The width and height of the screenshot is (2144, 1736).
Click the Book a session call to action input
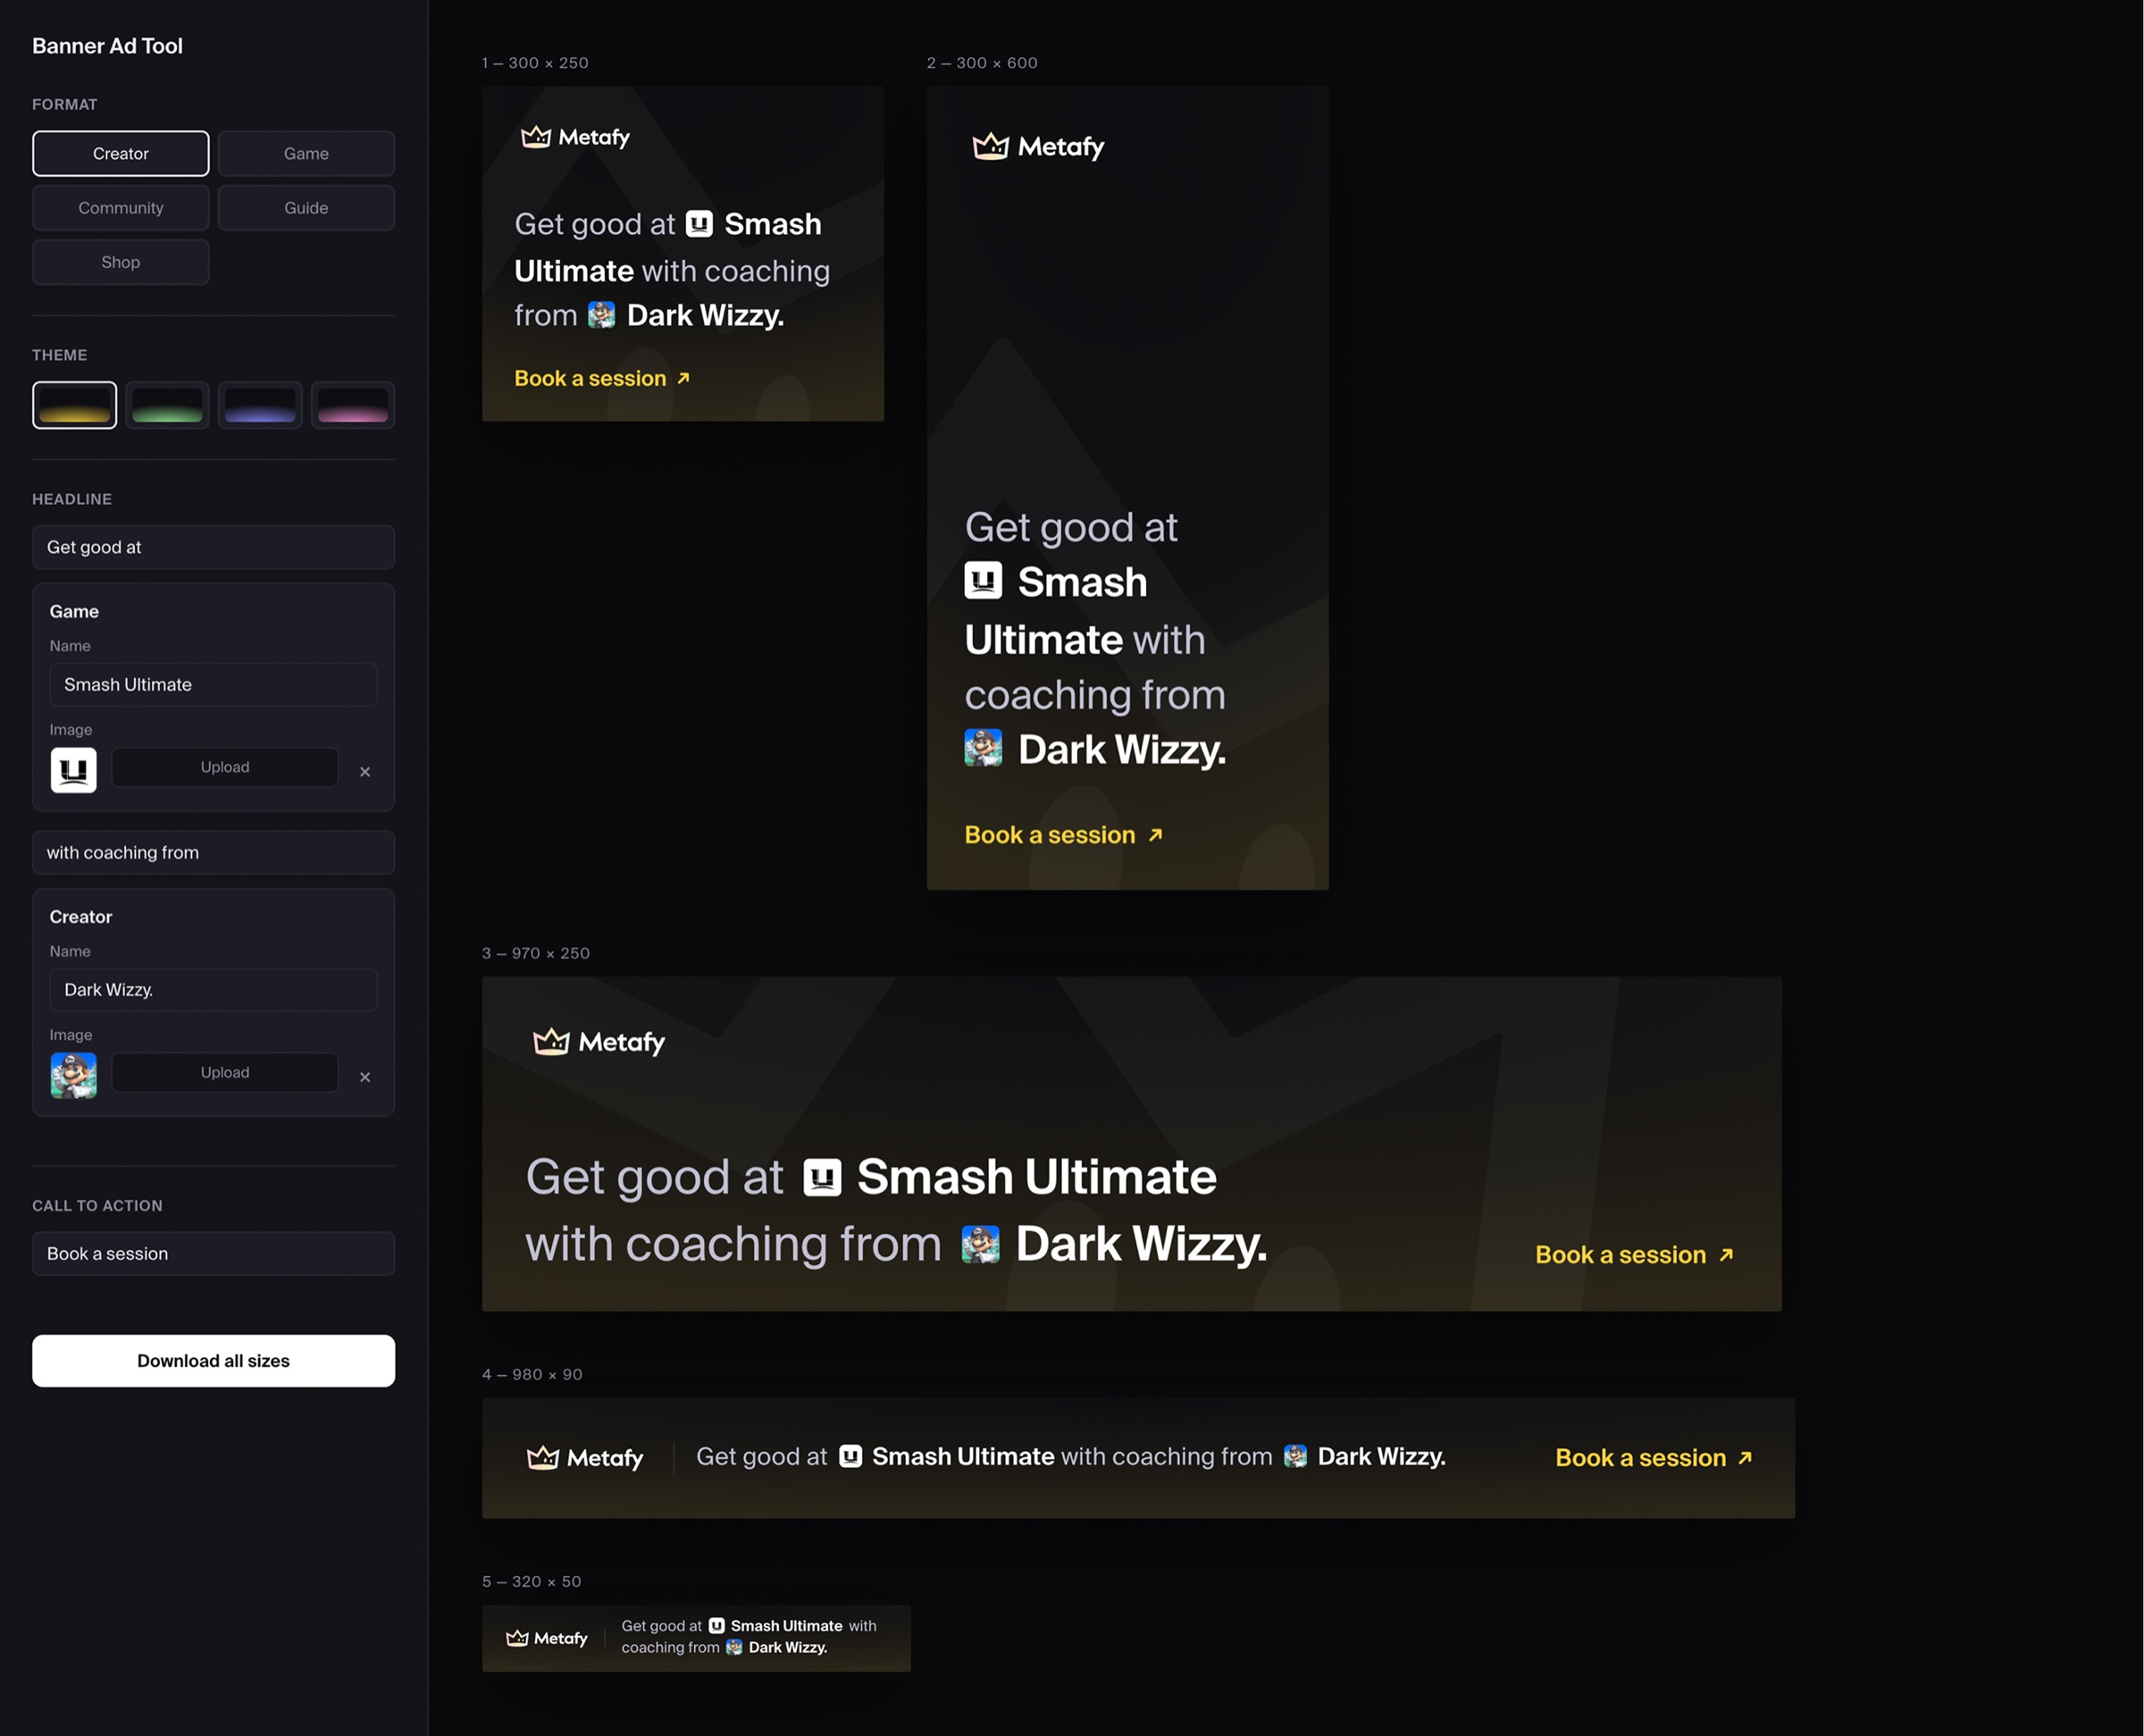click(213, 1253)
